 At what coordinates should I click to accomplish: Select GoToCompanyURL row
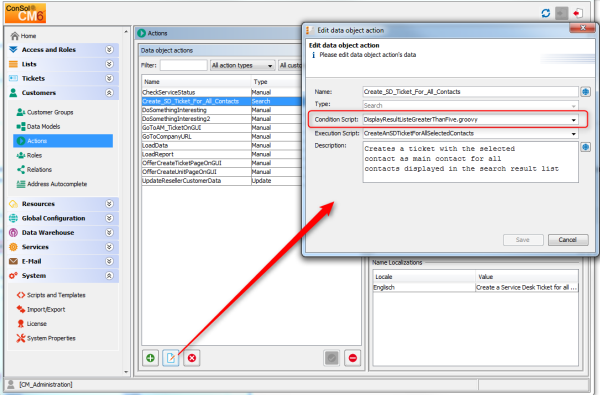[x=222, y=136]
